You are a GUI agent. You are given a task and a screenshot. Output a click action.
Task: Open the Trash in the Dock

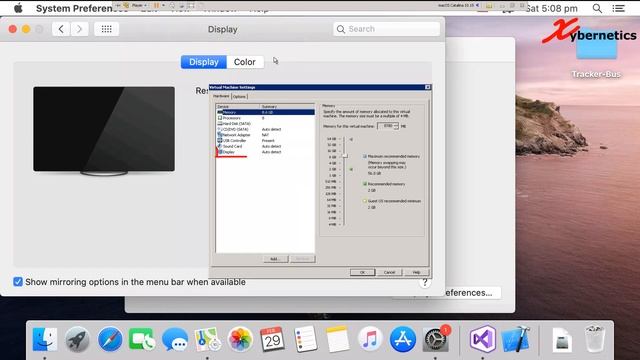(595, 339)
